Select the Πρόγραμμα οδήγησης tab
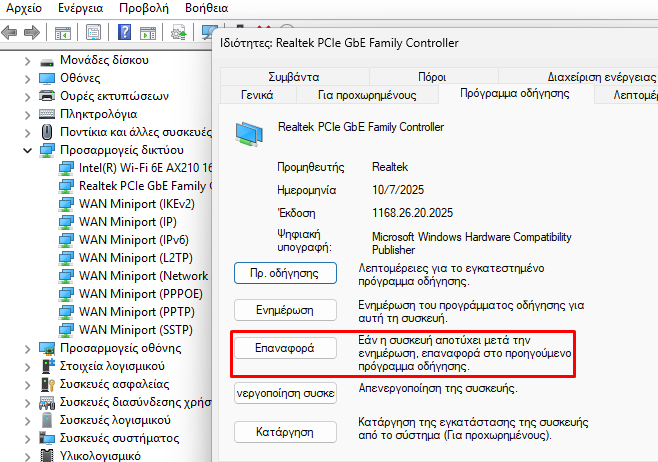658x462 pixels. [x=515, y=93]
